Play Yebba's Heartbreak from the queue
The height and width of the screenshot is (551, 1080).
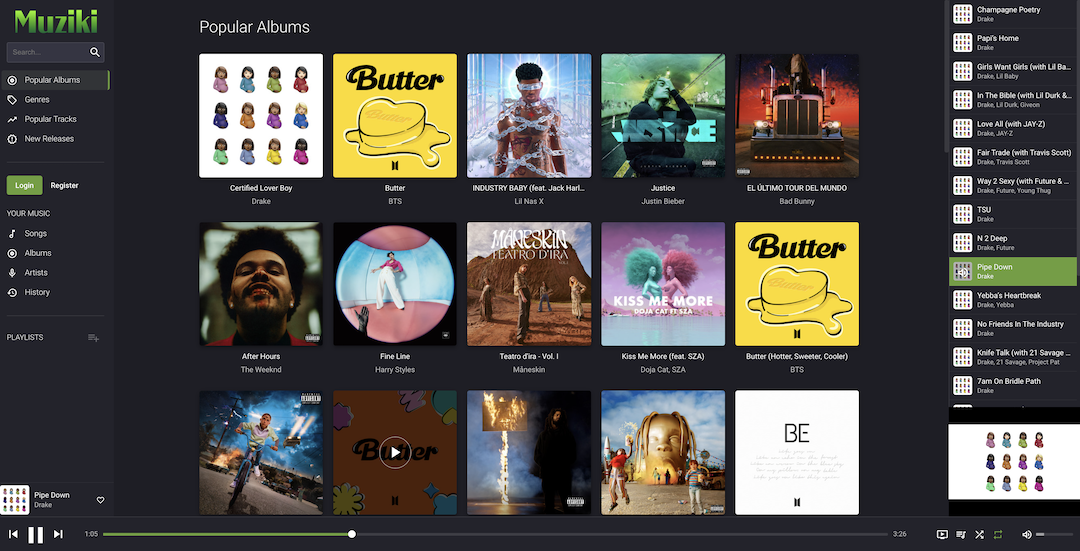[1012, 300]
